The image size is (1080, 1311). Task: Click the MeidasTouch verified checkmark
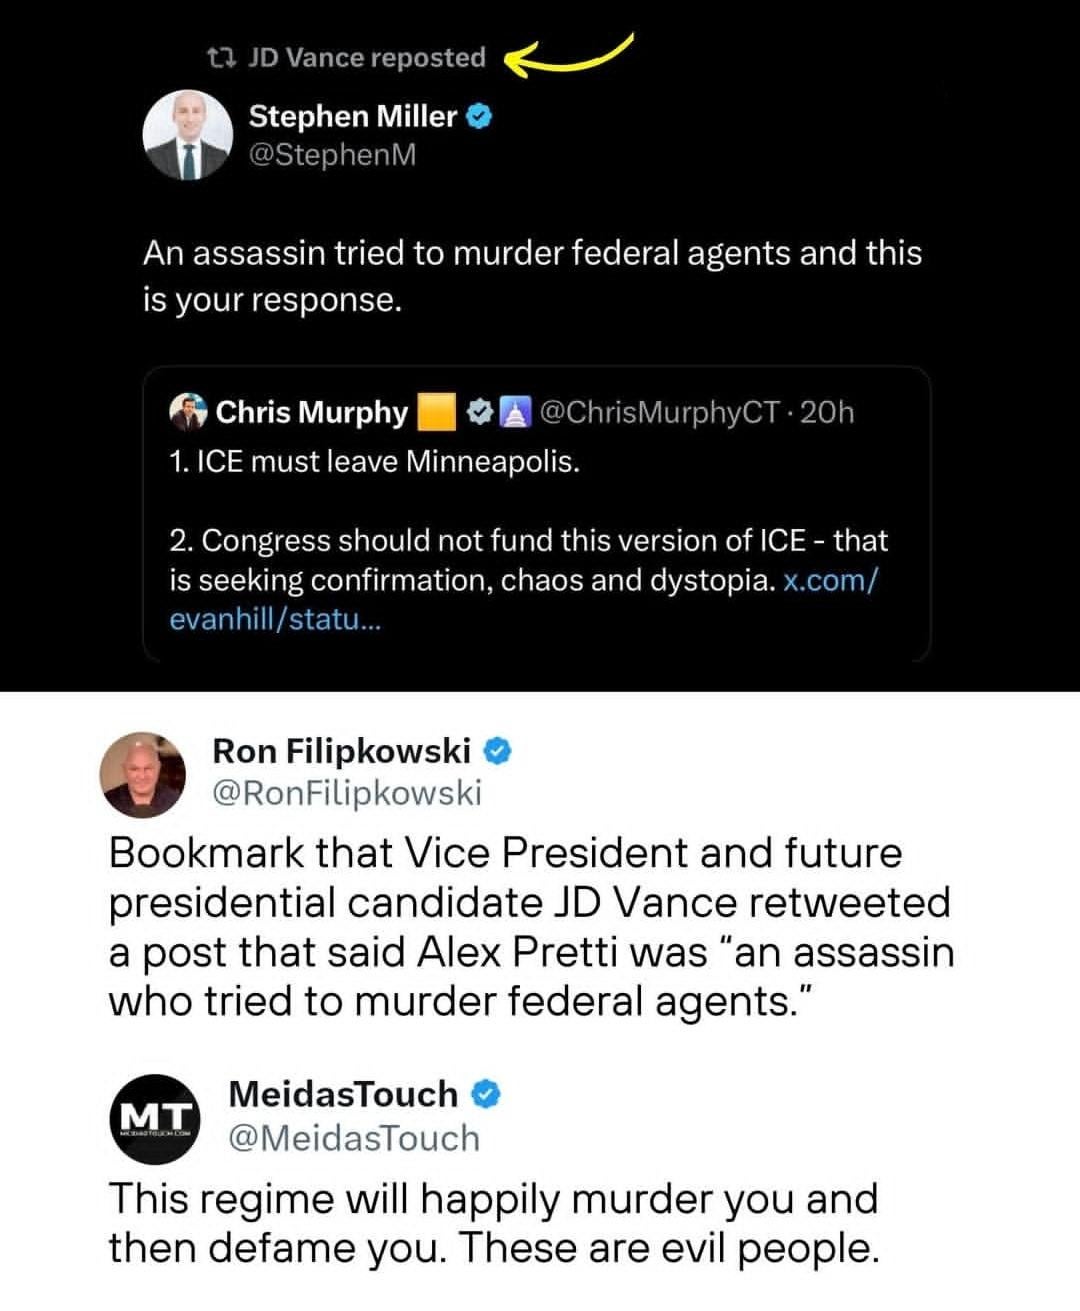click(486, 1094)
